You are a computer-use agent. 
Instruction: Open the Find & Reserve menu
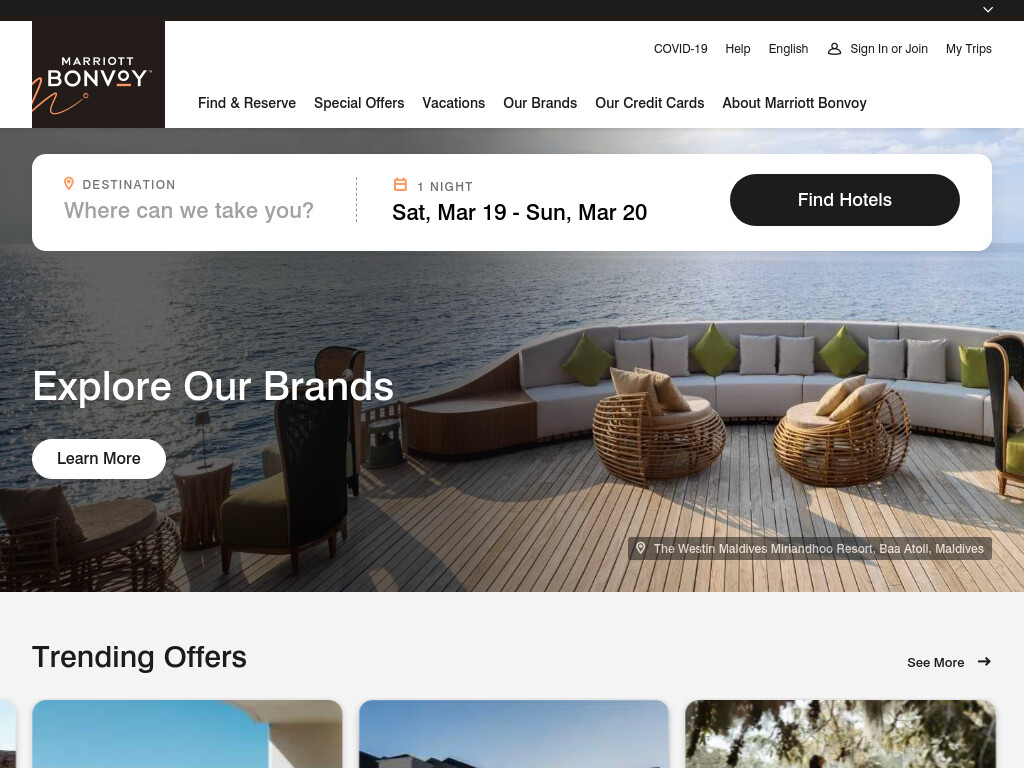(x=247, y=103)
